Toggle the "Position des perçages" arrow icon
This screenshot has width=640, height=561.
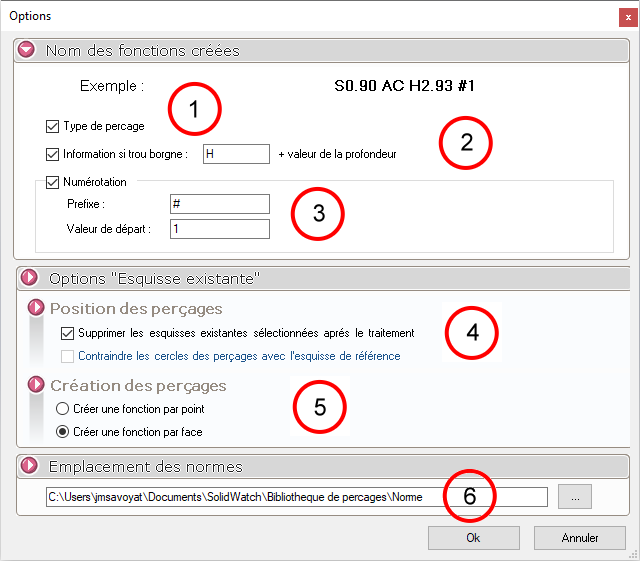38,308
